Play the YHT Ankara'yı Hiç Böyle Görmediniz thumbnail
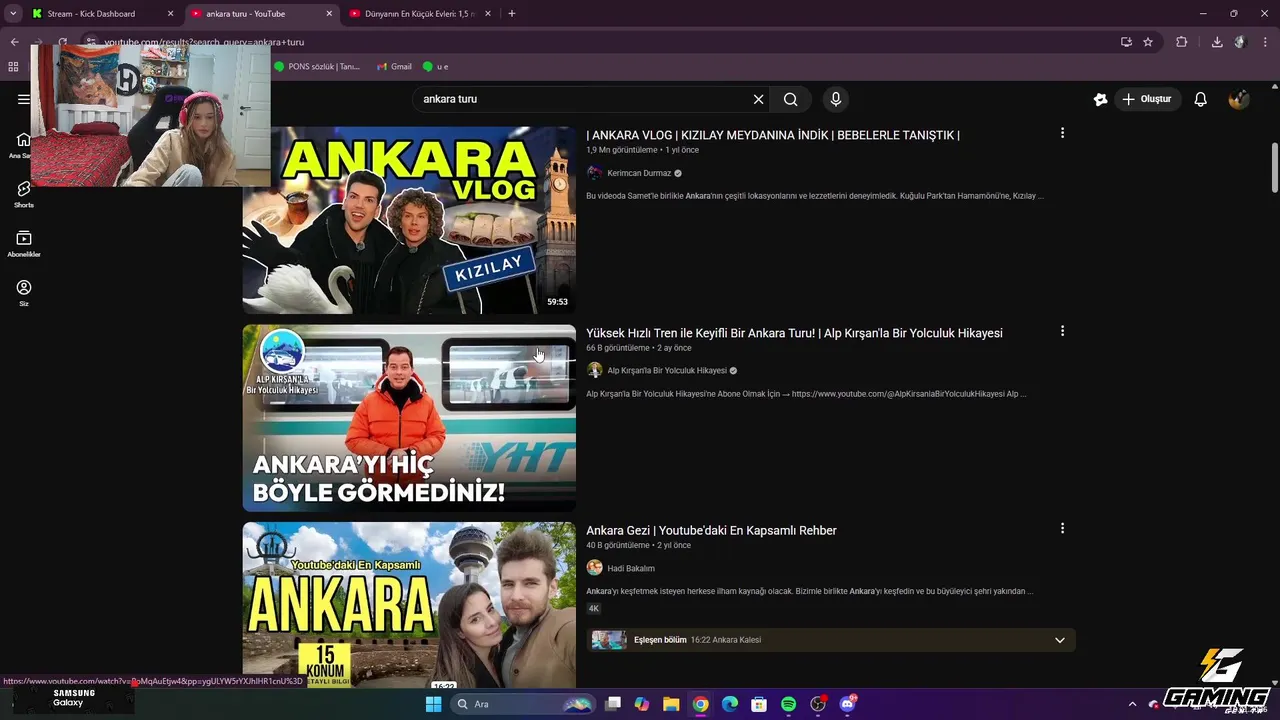The height and width of the screenshot is (720, 1280). point(409,418)
